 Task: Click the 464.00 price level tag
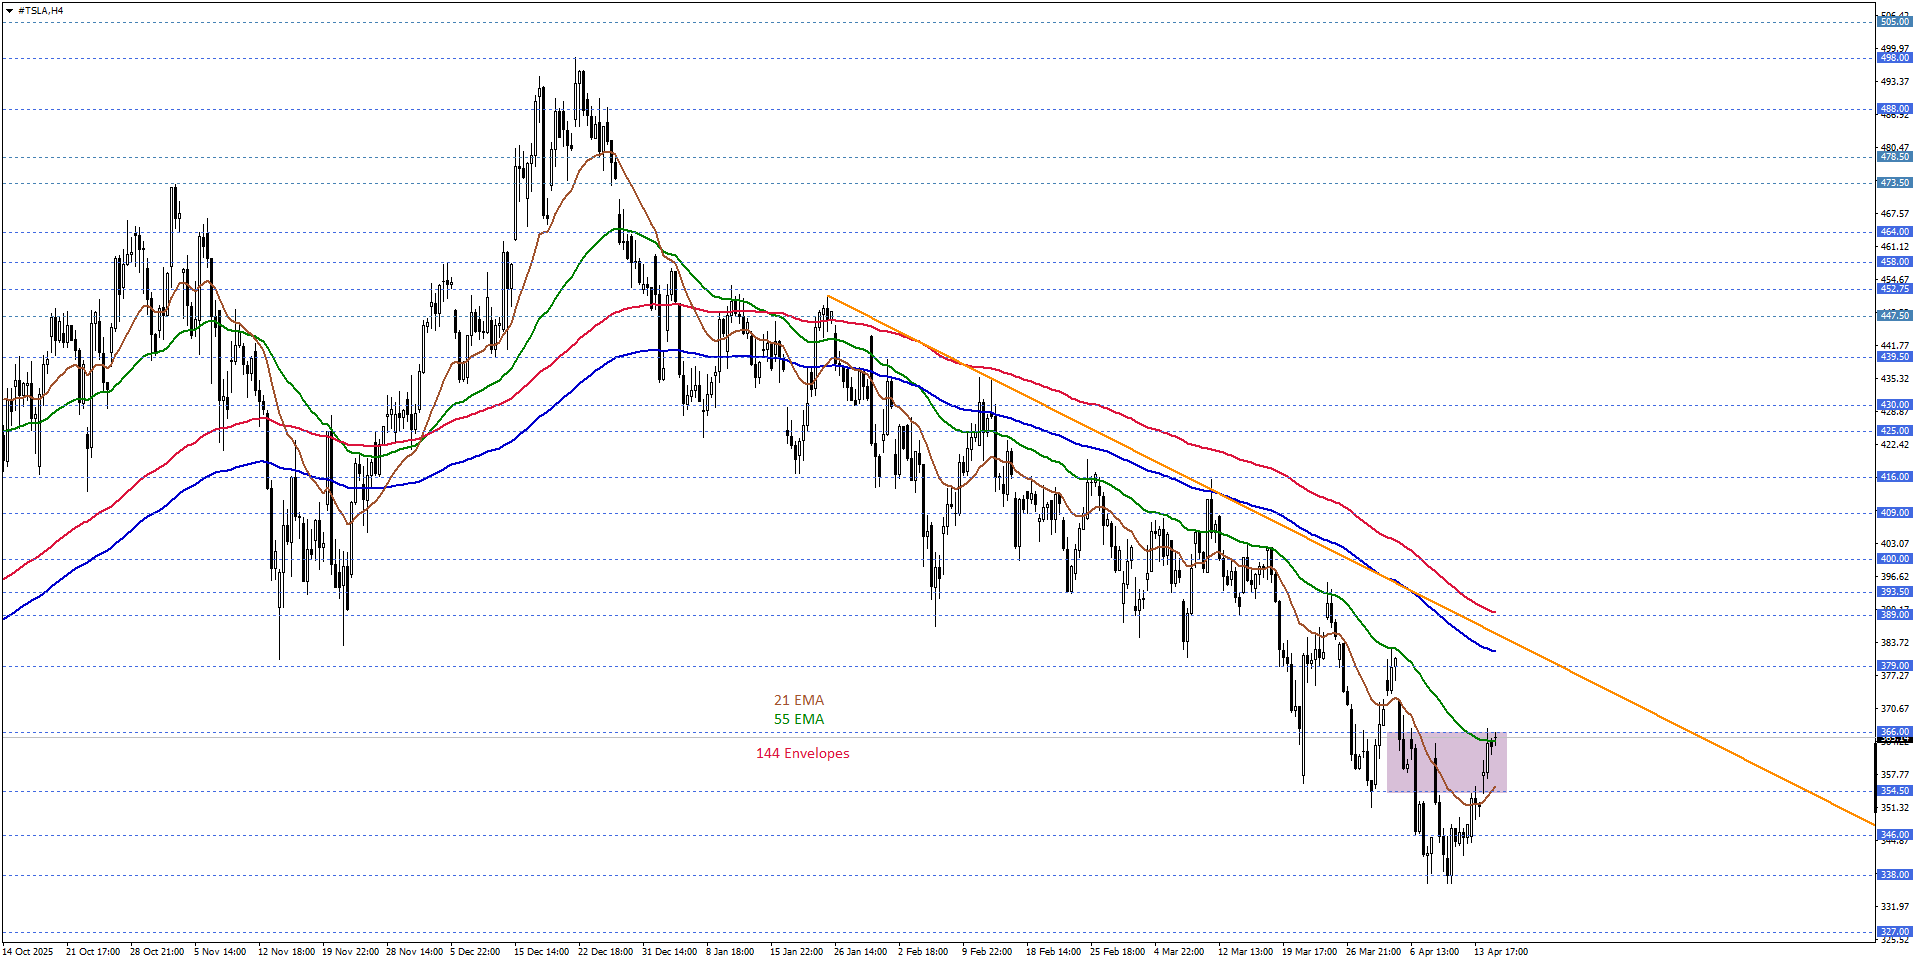coord(1894,232)
